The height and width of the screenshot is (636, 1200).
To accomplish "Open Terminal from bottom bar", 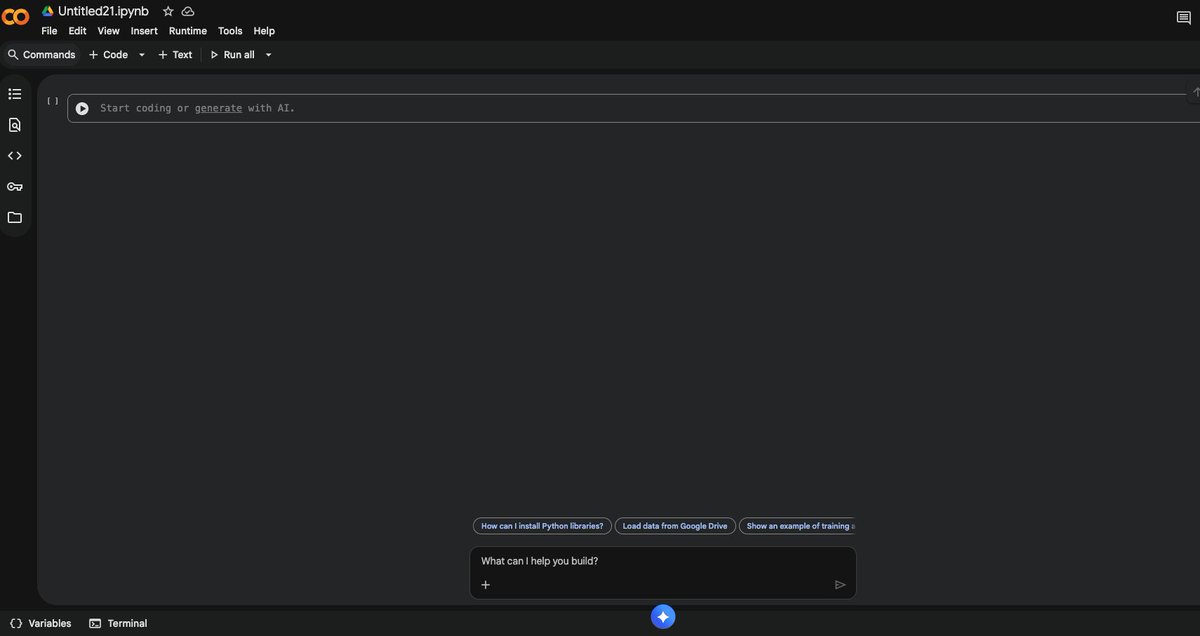I will coord(118,623).
